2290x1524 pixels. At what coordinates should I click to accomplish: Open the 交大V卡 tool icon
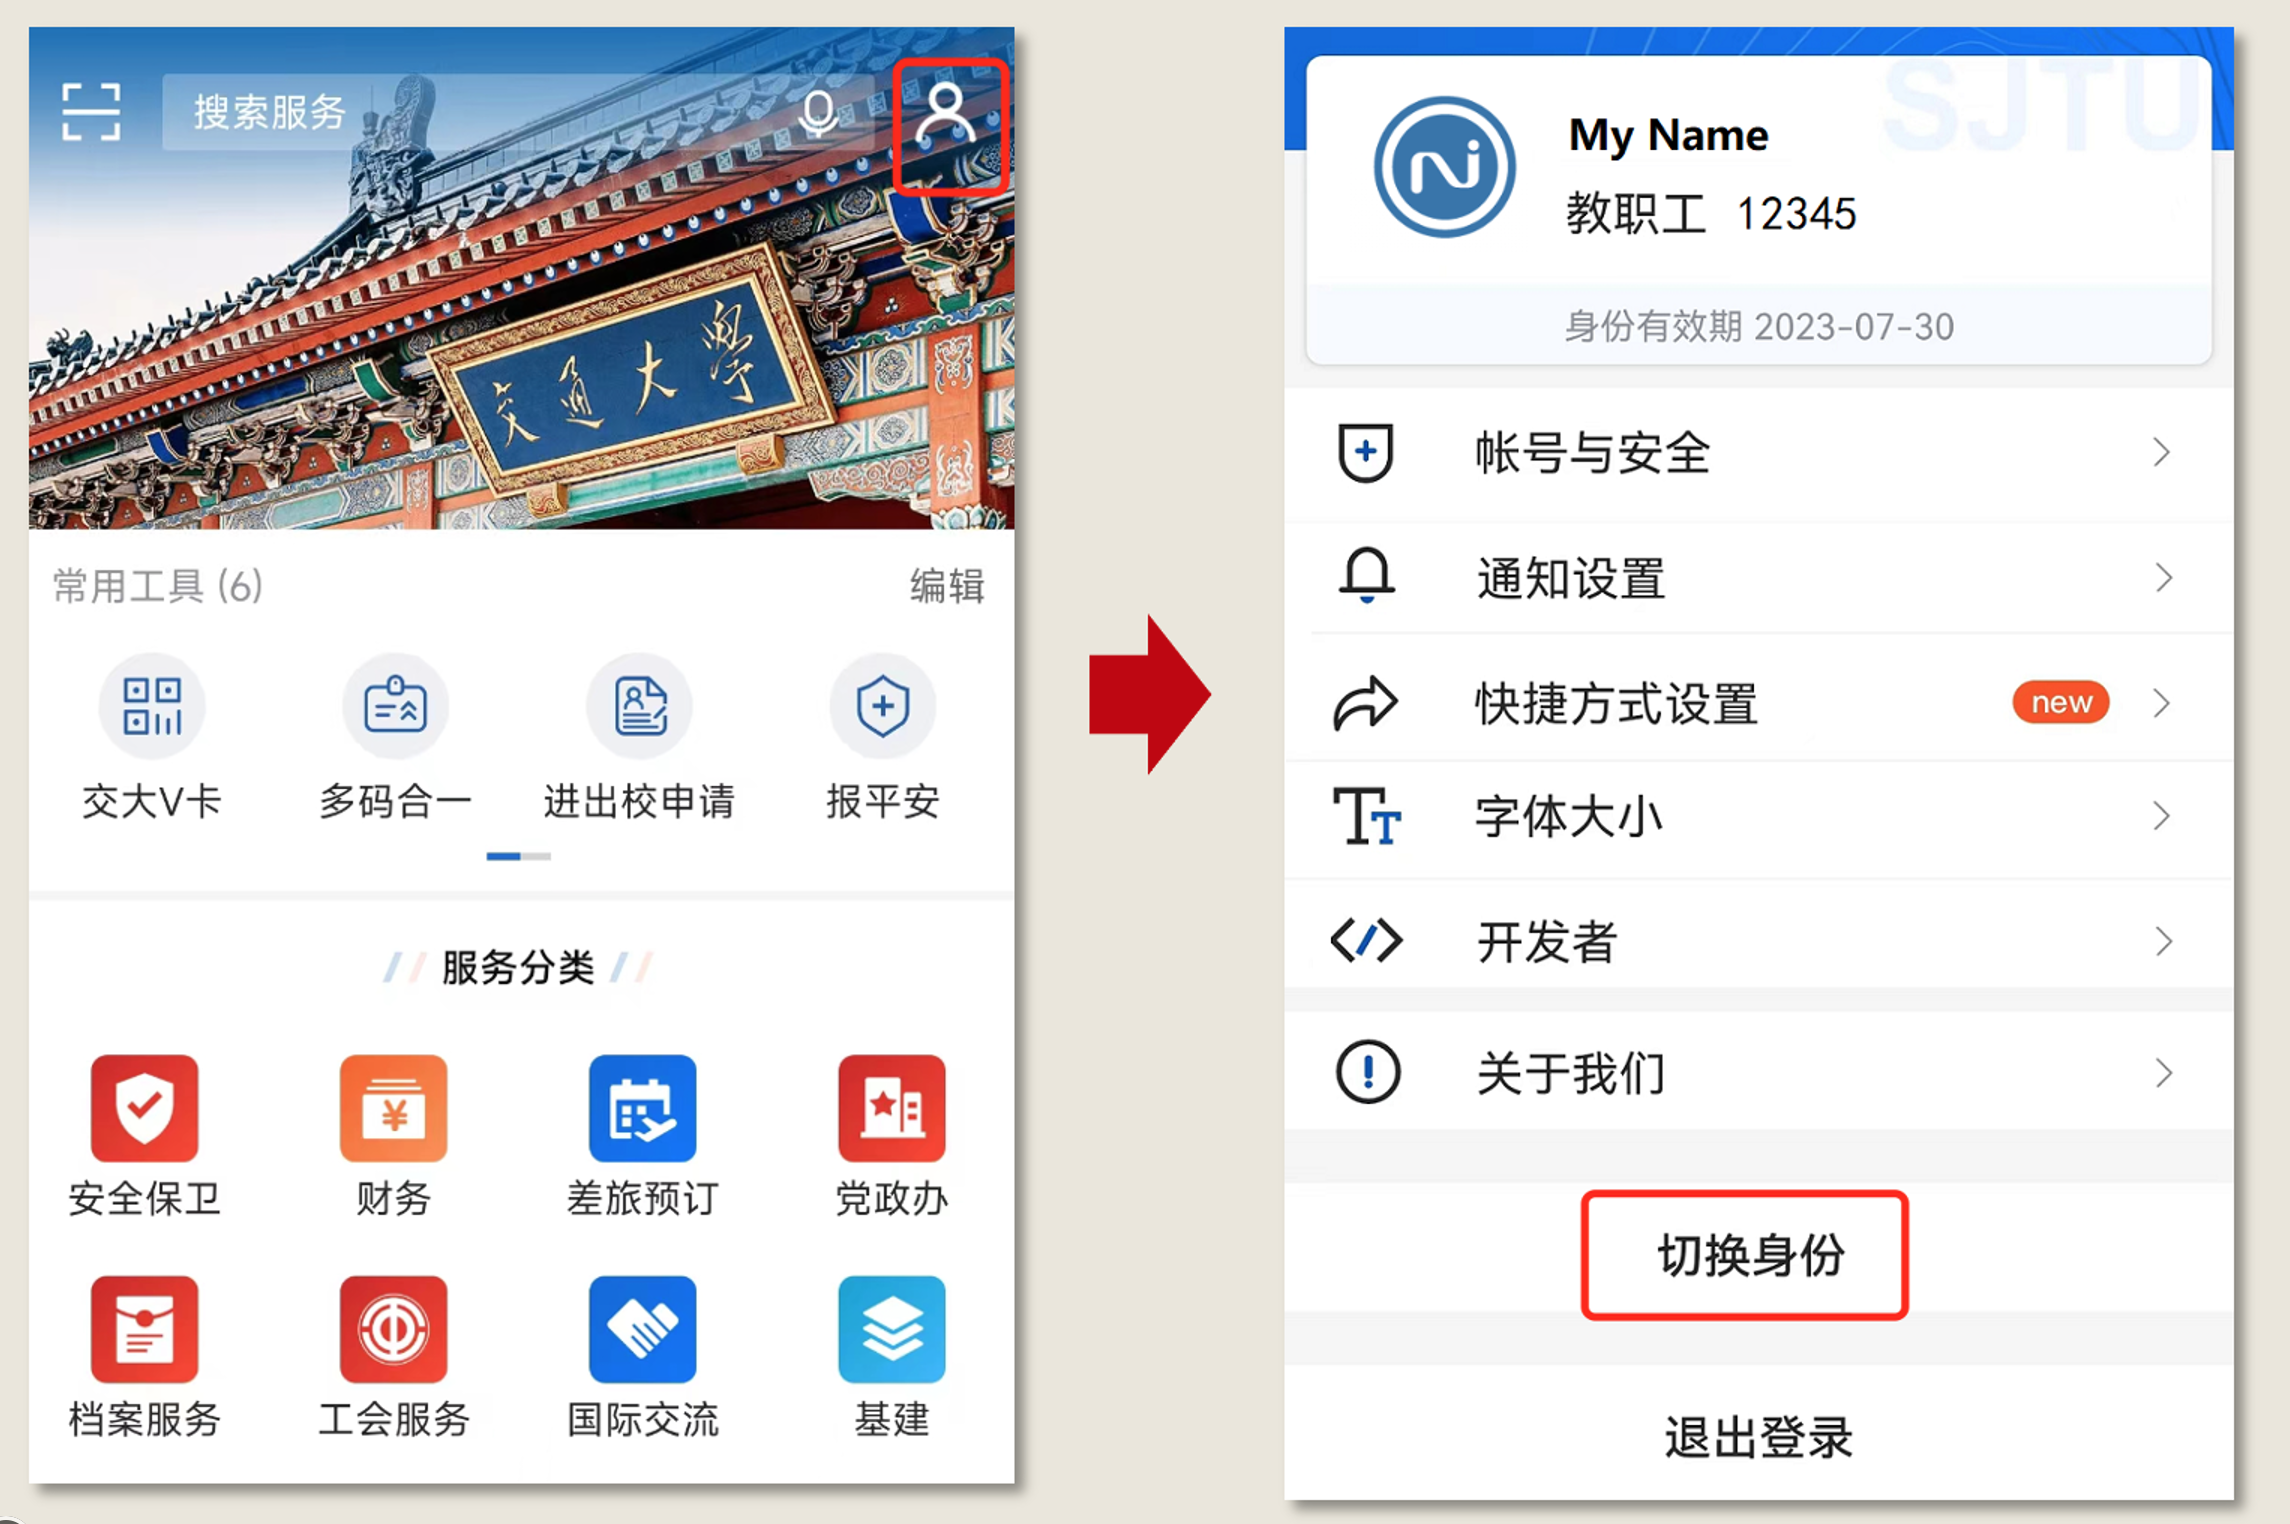point(152,706)
